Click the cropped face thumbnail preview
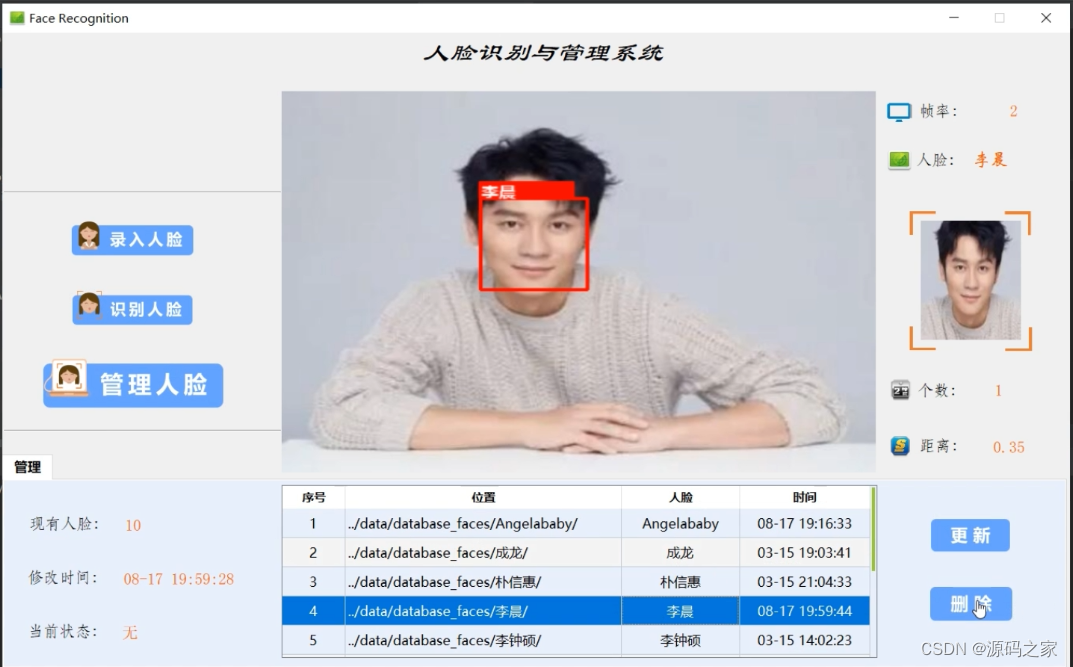The height and width of the screenshot is (667, 1073). 970,280
